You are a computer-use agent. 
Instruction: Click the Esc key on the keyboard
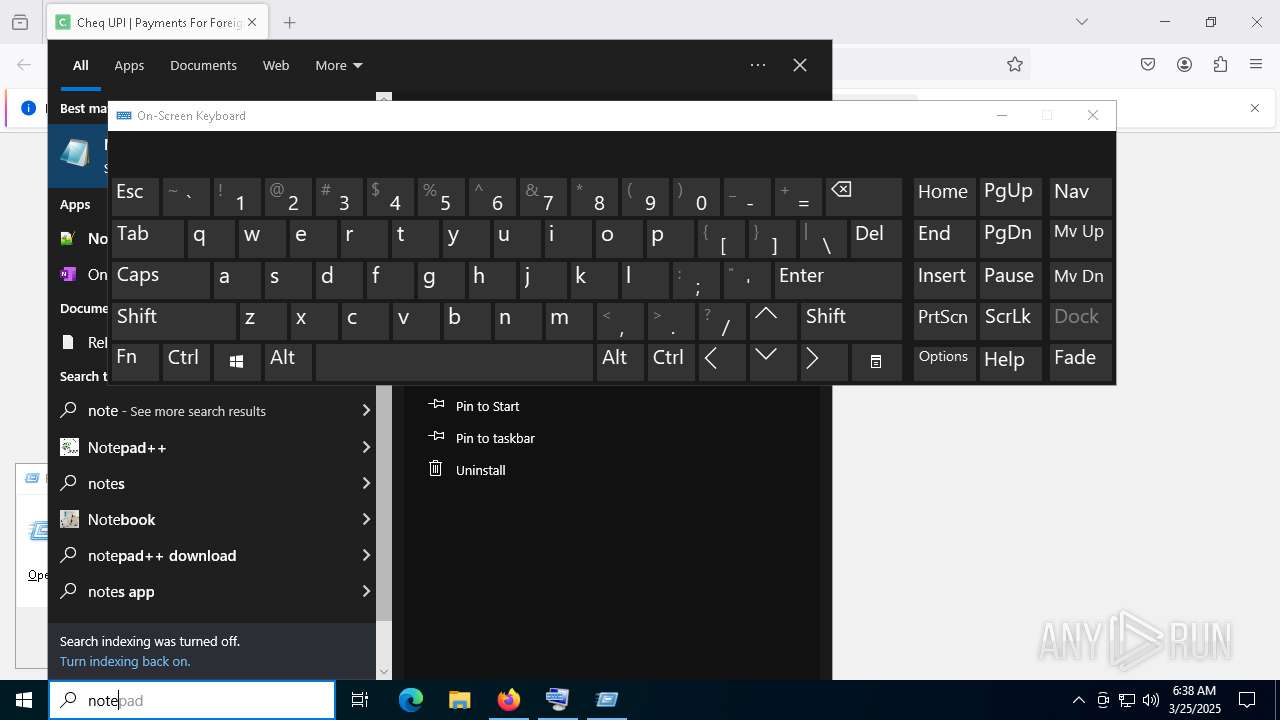[x=135, y=197]
